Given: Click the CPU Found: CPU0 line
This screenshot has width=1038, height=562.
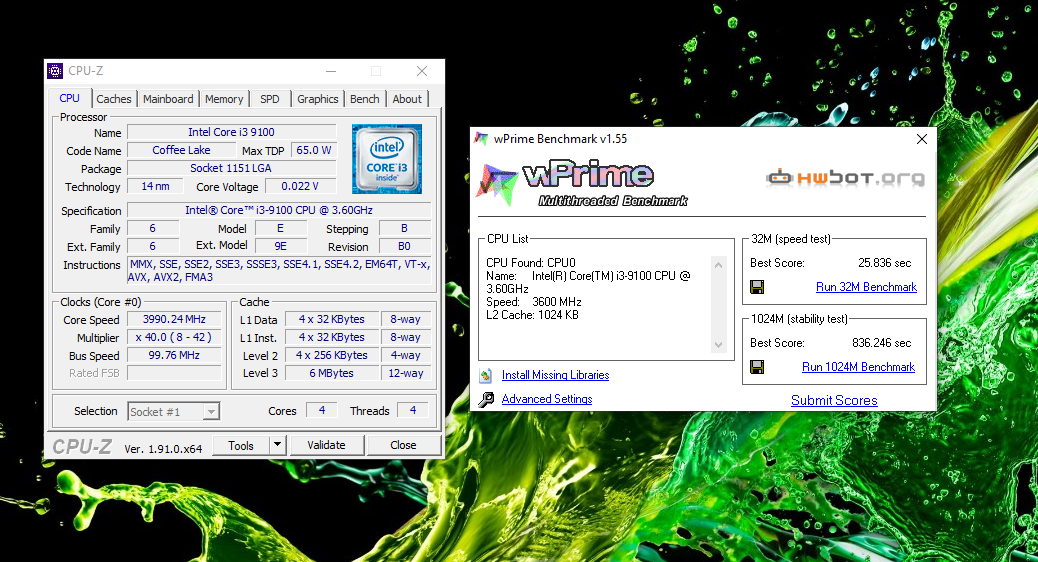Looking at the screenshot, I should tap(531, 263).
